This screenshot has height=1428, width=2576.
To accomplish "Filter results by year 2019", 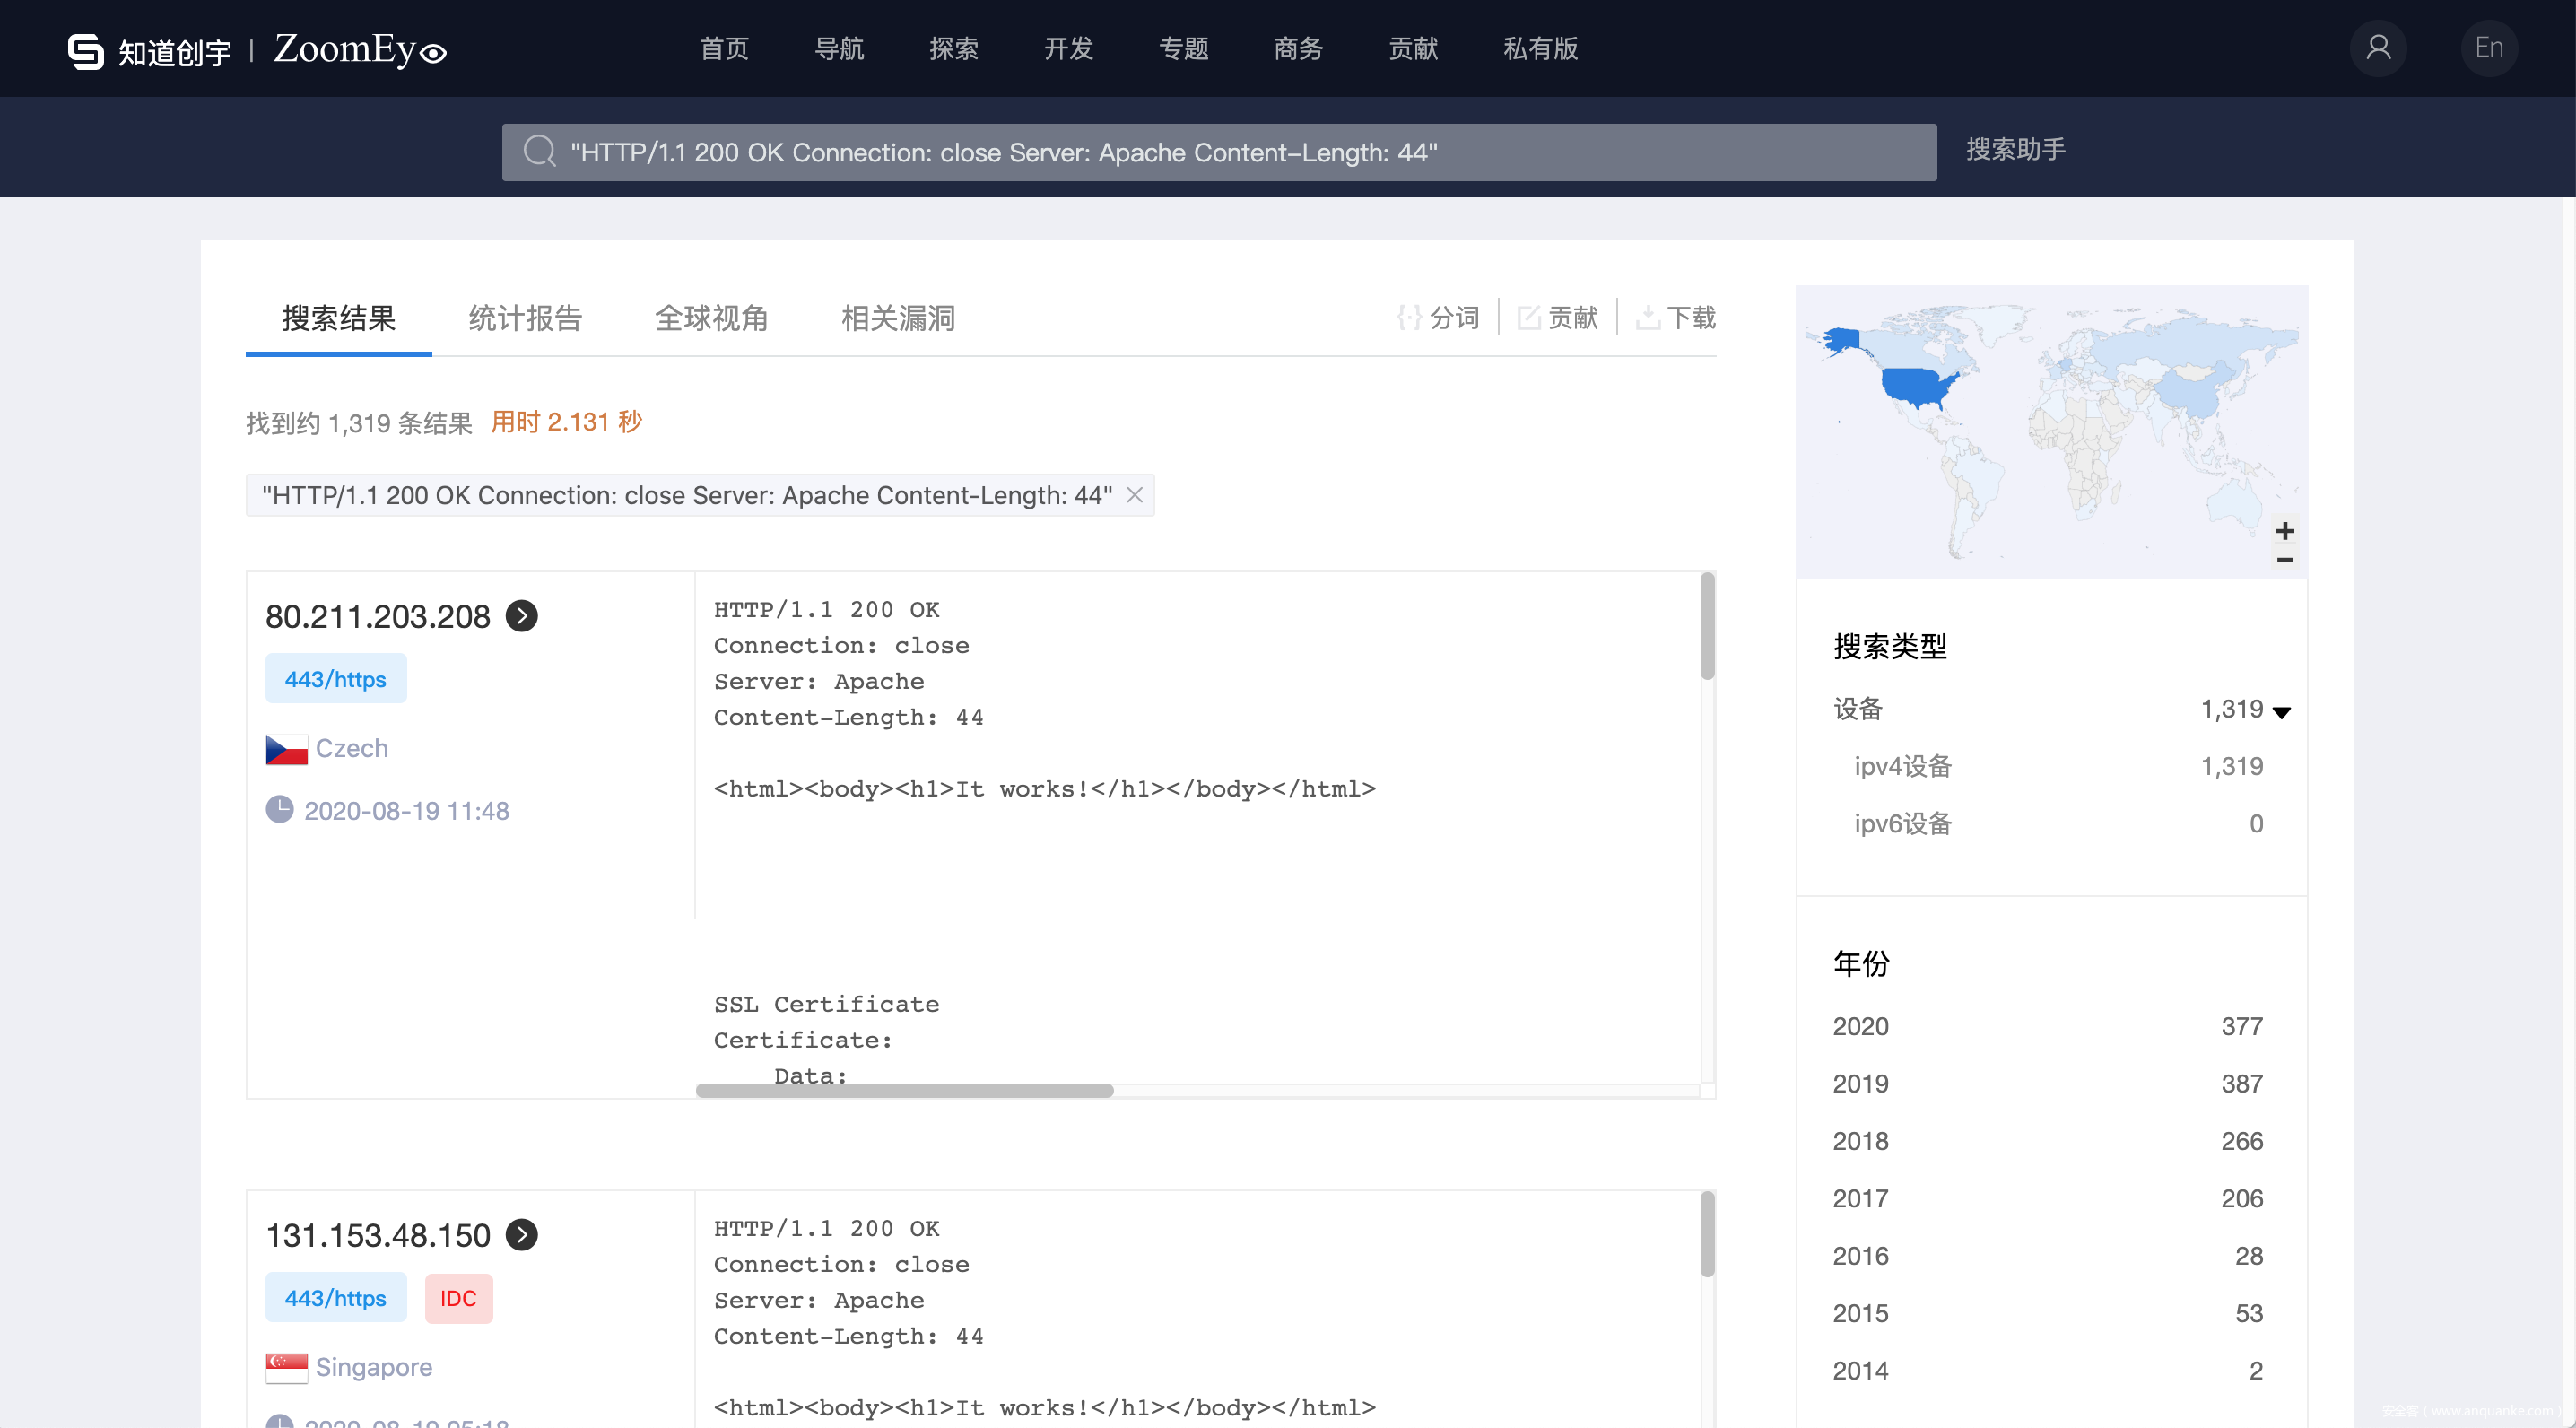I will [1860, 1083].
